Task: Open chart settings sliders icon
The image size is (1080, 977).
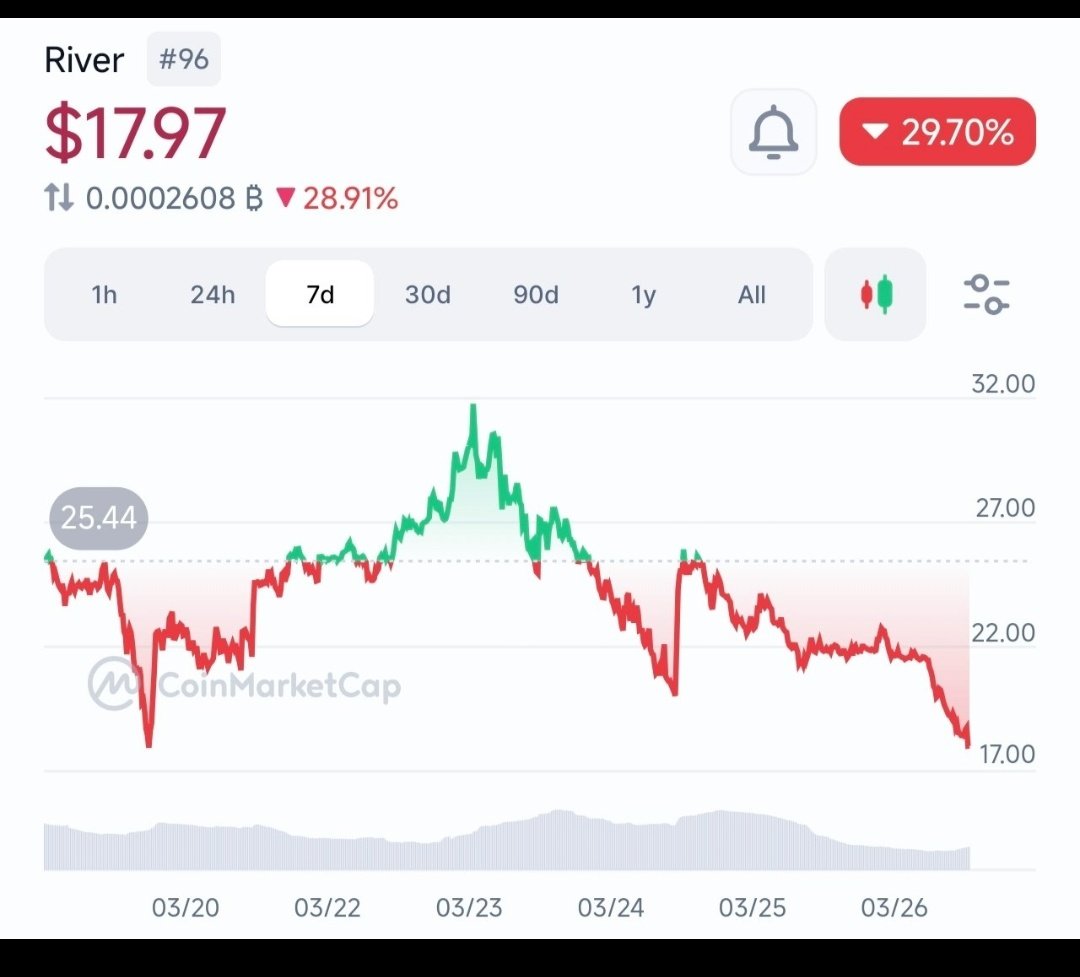Action: [x=986, y=295]
